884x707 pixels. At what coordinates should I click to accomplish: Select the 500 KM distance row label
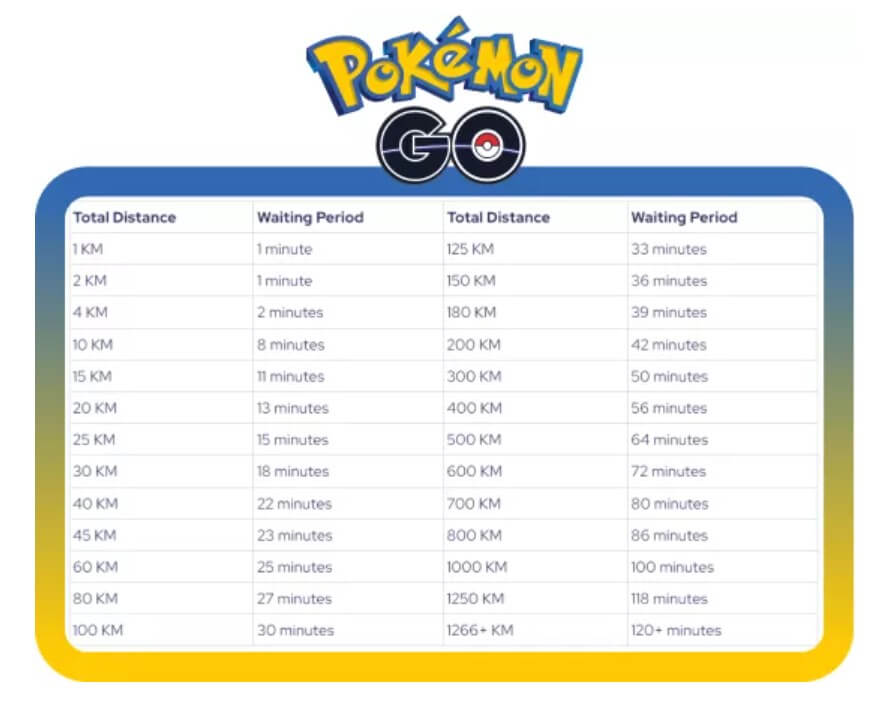[472, 440]
